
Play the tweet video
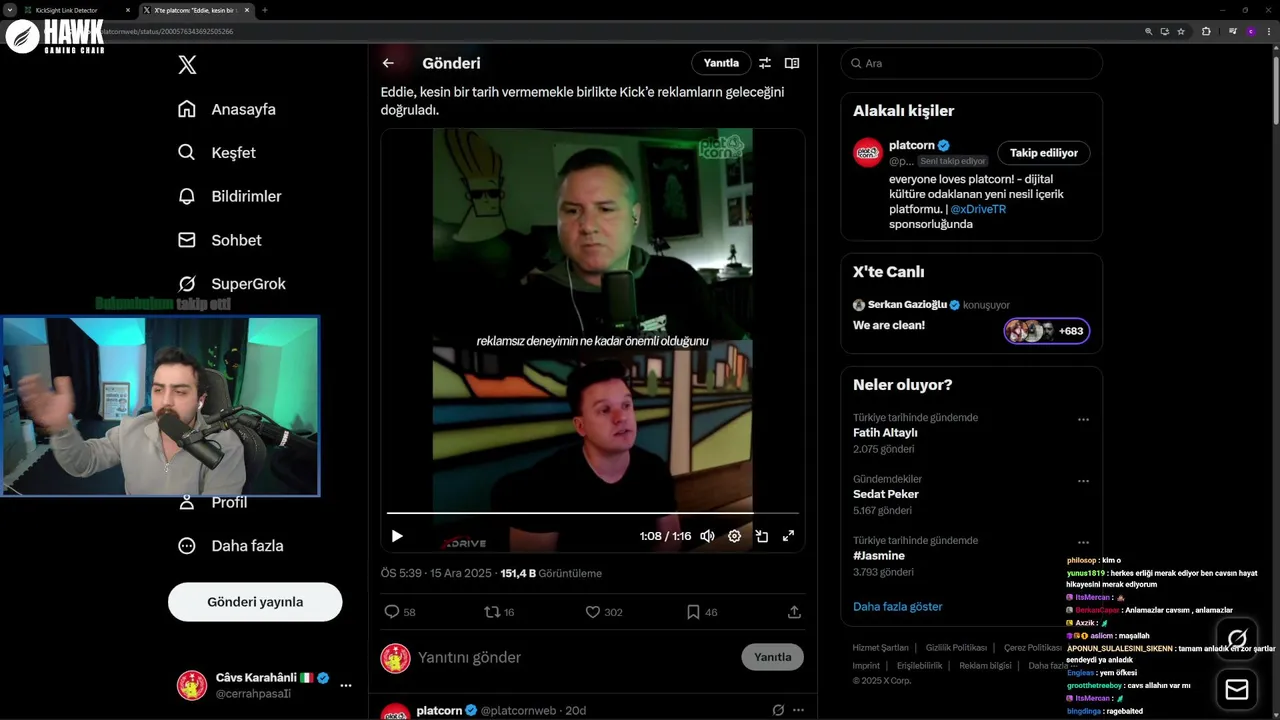pos(397,536)
